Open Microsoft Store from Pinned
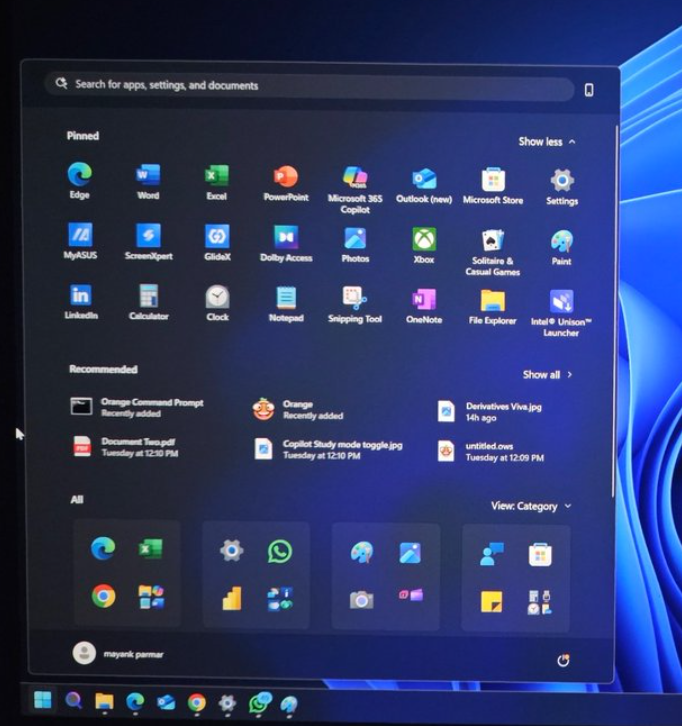The image size is (682, 726). click(x=493, y=186)
